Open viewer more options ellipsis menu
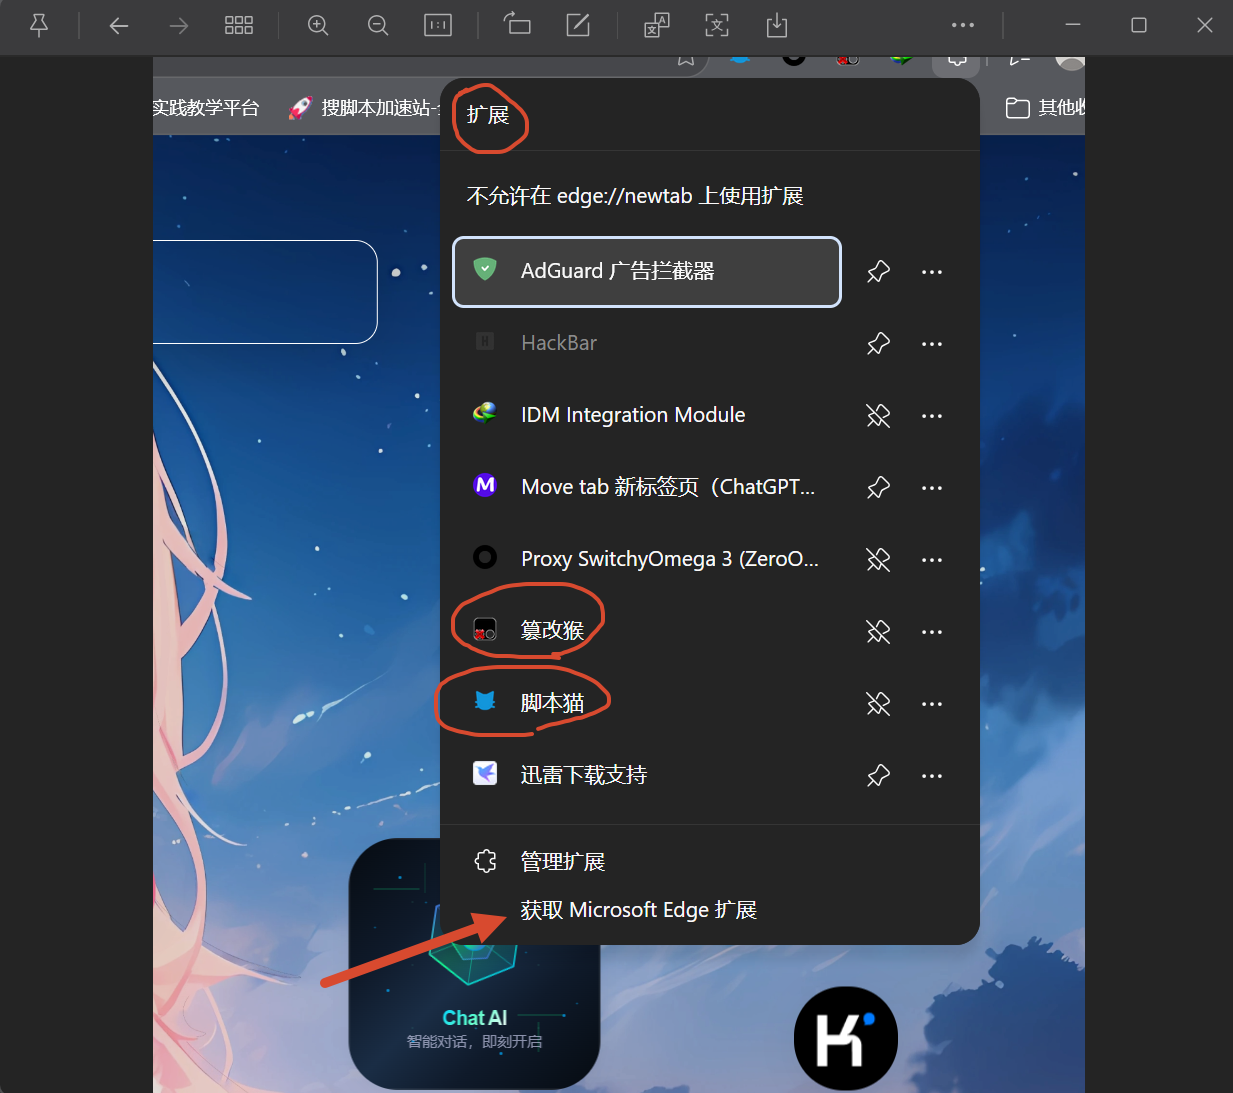The width and height of the screenshot is (1233, 1093). pyautogui.click(x=963, y=25)
